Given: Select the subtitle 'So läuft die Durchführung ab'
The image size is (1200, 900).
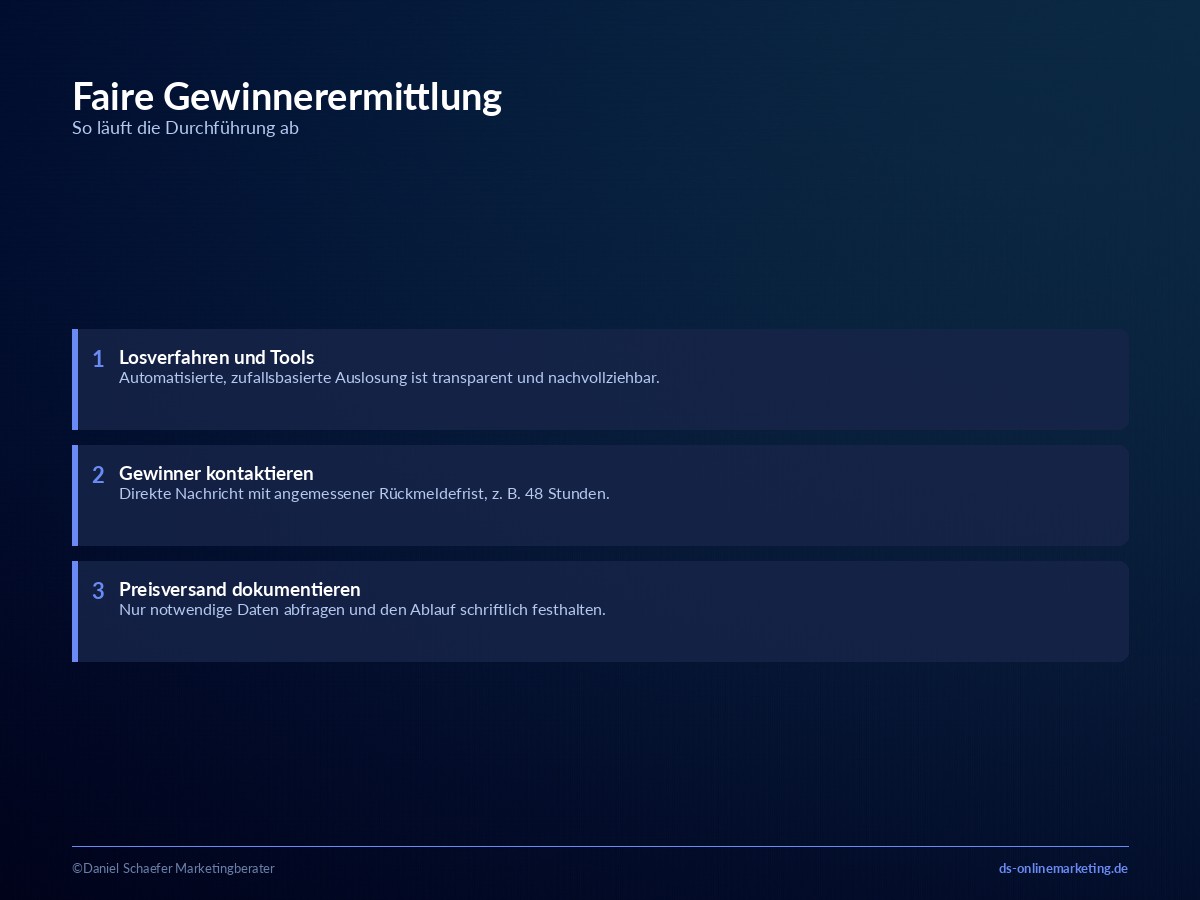Looking at the screenshot, I should pyautogui.click(x=185, y=128).
